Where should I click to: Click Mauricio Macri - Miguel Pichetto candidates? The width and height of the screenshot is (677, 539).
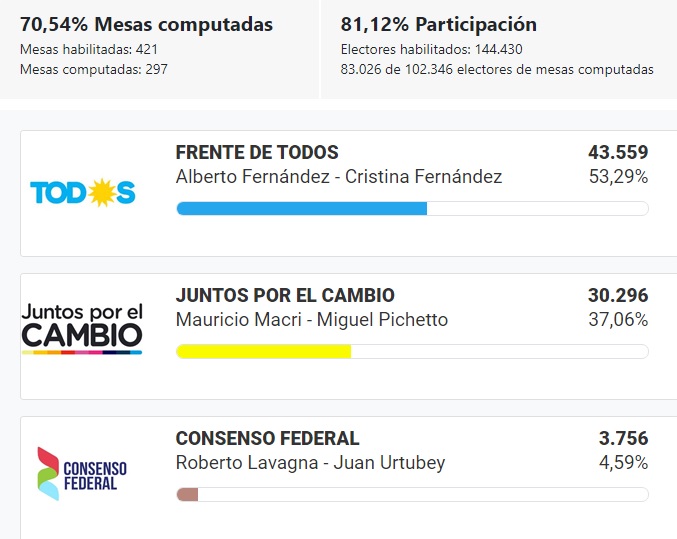tap(311, 320)
